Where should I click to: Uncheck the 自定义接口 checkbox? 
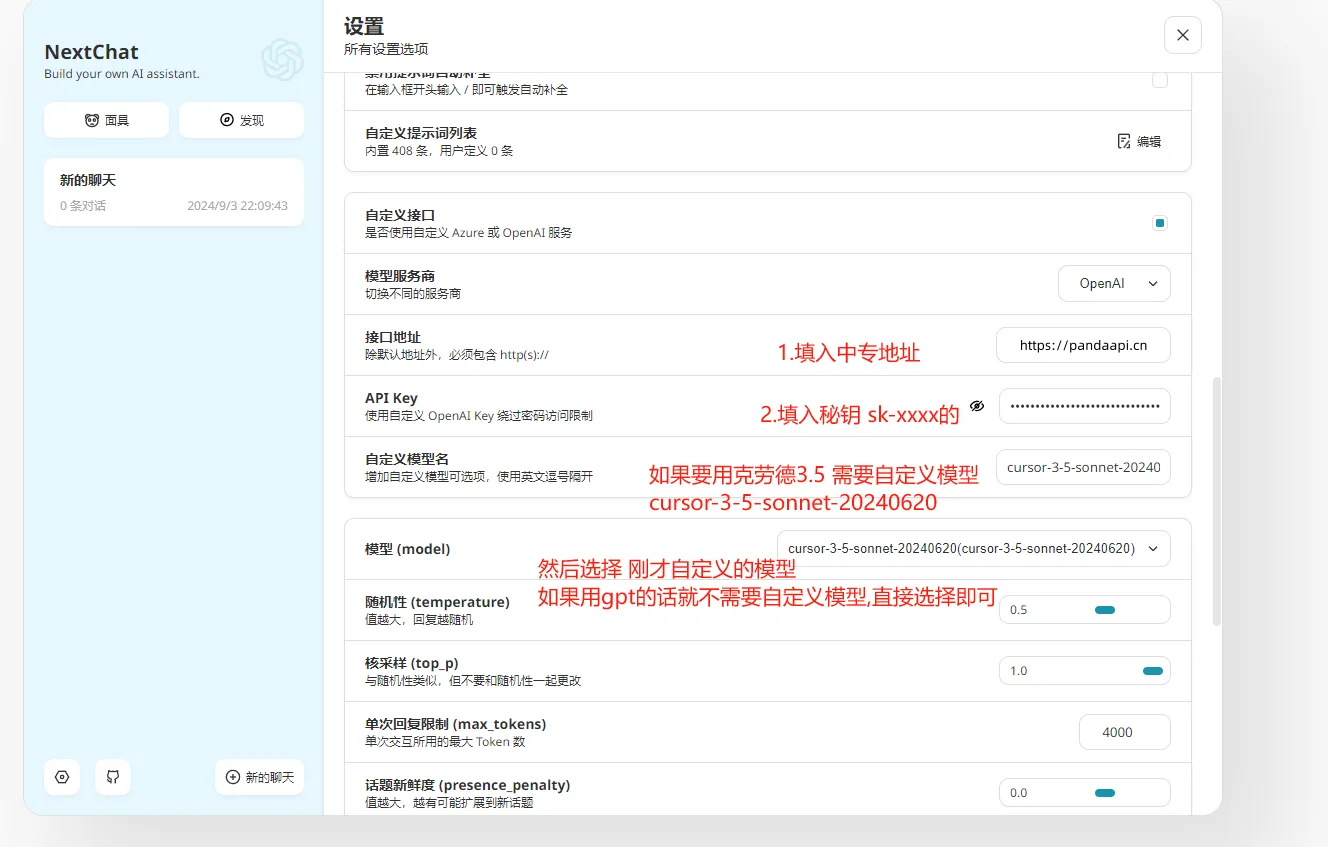coord(1160,223)
